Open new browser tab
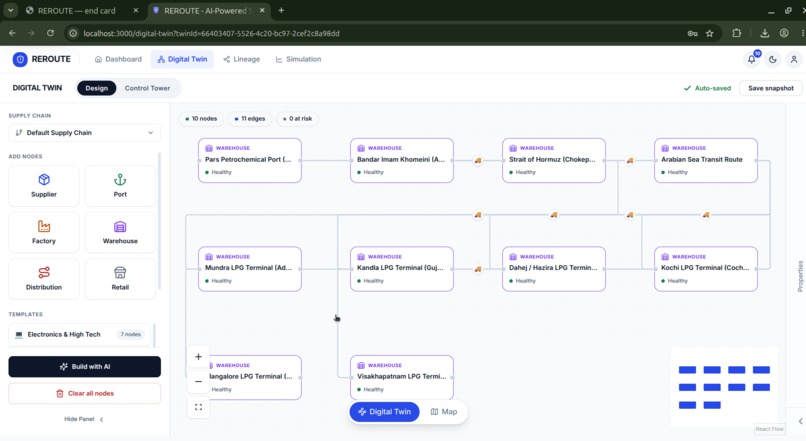This screenshot has height=441, width=806. point(281,10)
